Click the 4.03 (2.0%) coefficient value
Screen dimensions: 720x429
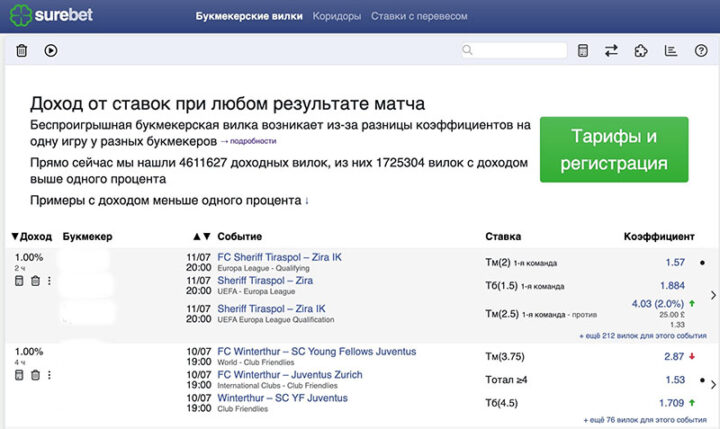655,302
